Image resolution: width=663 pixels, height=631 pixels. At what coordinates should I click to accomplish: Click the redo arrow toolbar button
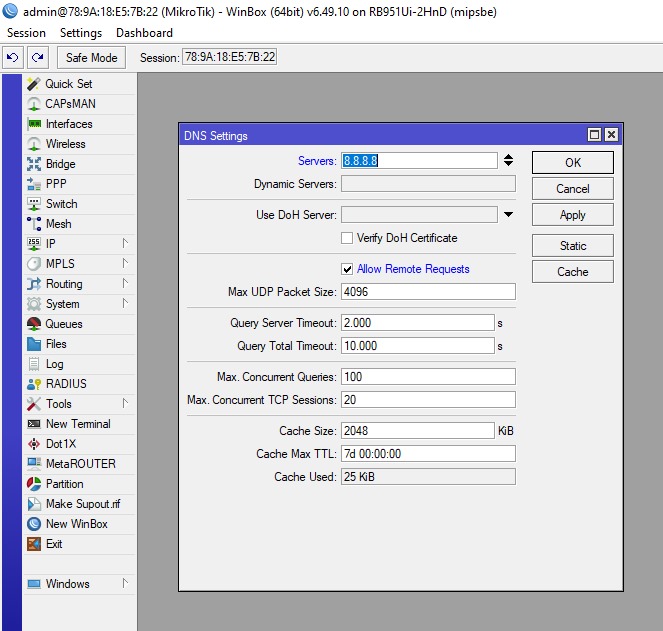[x=38, y=57]
